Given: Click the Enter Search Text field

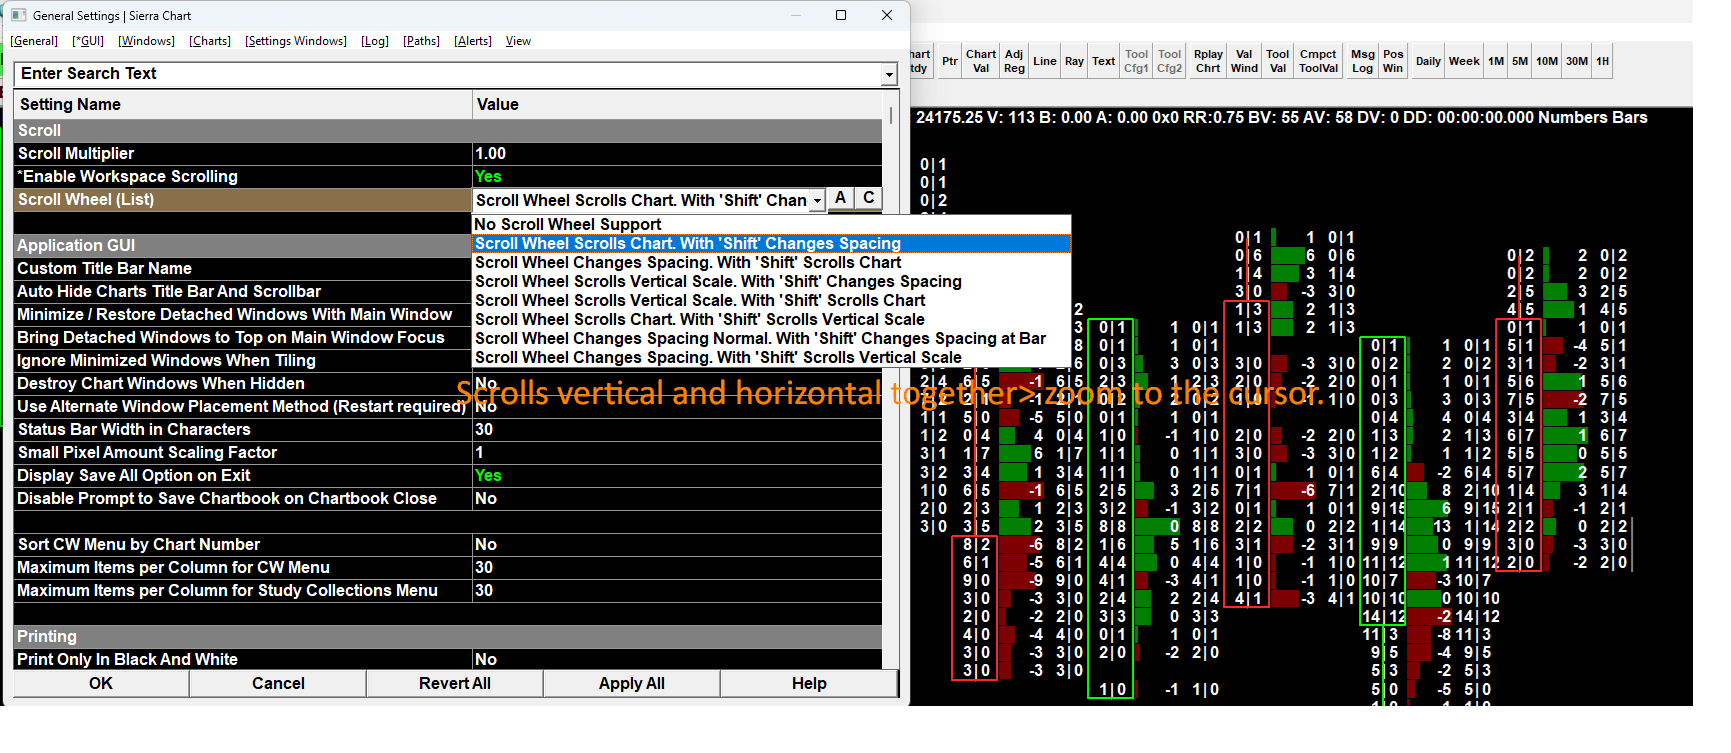Looking at the screenshot, I should point(448,74).
